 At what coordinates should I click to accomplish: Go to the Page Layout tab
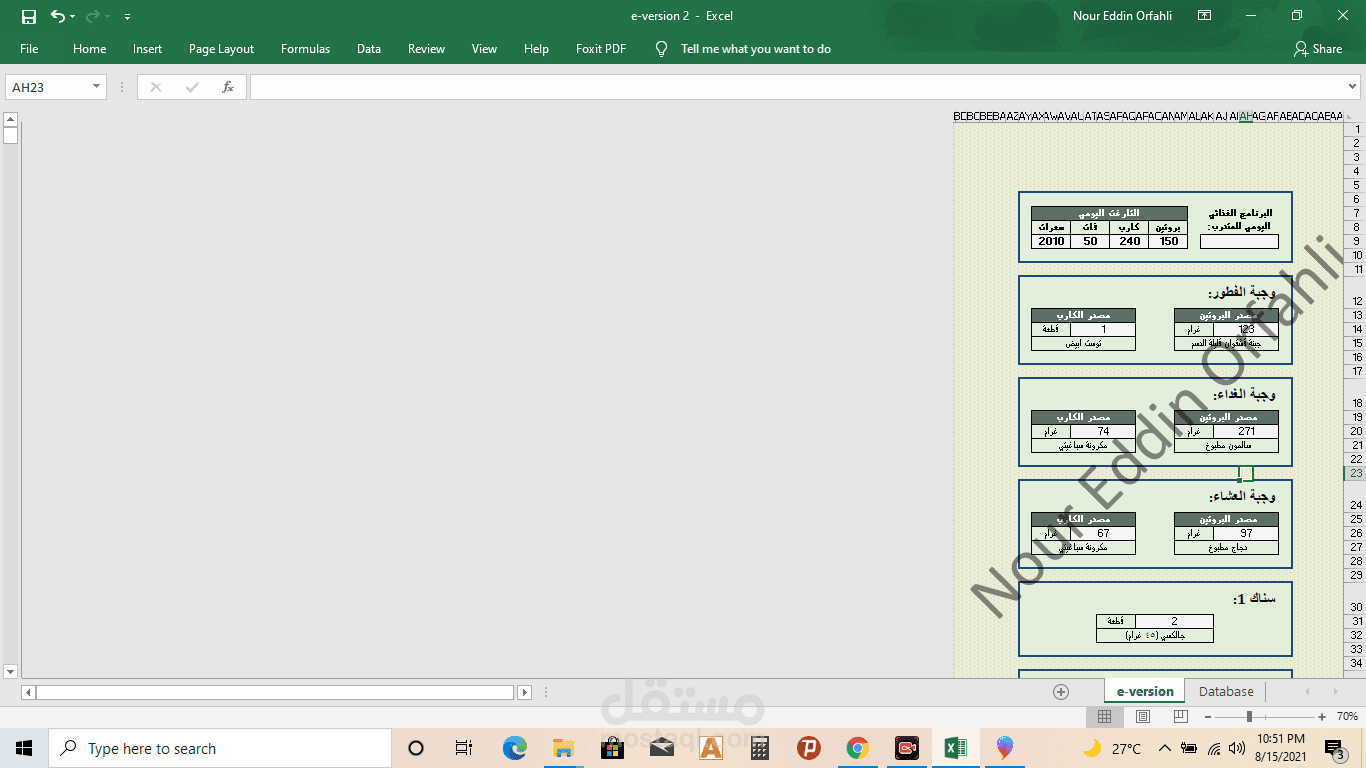pos(221,49)
